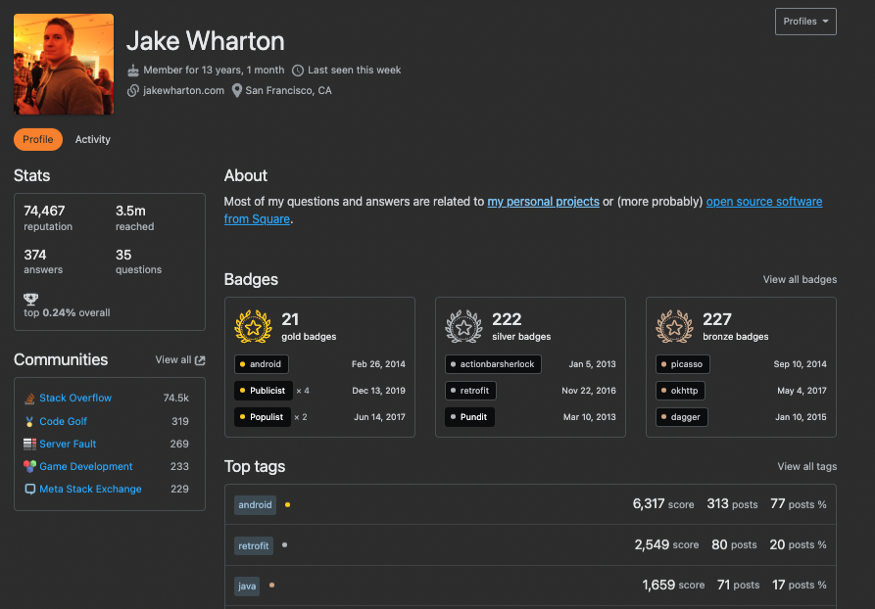This screenshot has height=609, width=875.
Task: Open the actionbarsherlock silver badge
Action: 493,364
